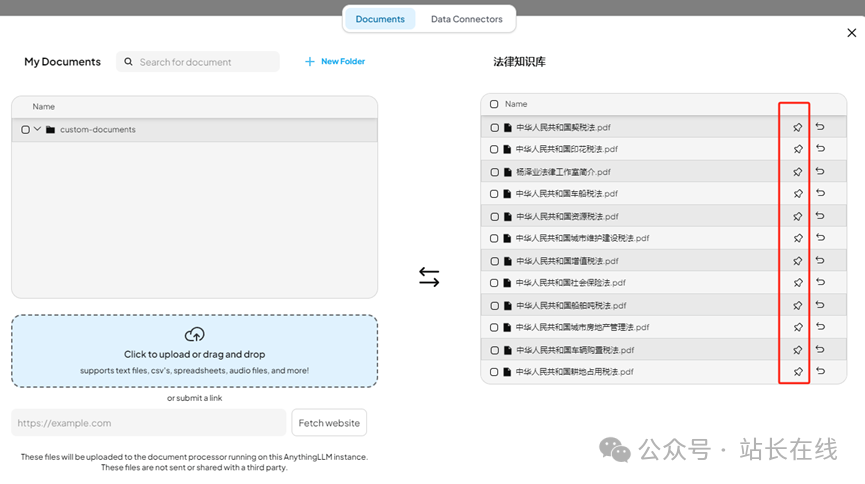Remove 中华人民共和国契税法.pdf using its return arrow

coord(820,127)
